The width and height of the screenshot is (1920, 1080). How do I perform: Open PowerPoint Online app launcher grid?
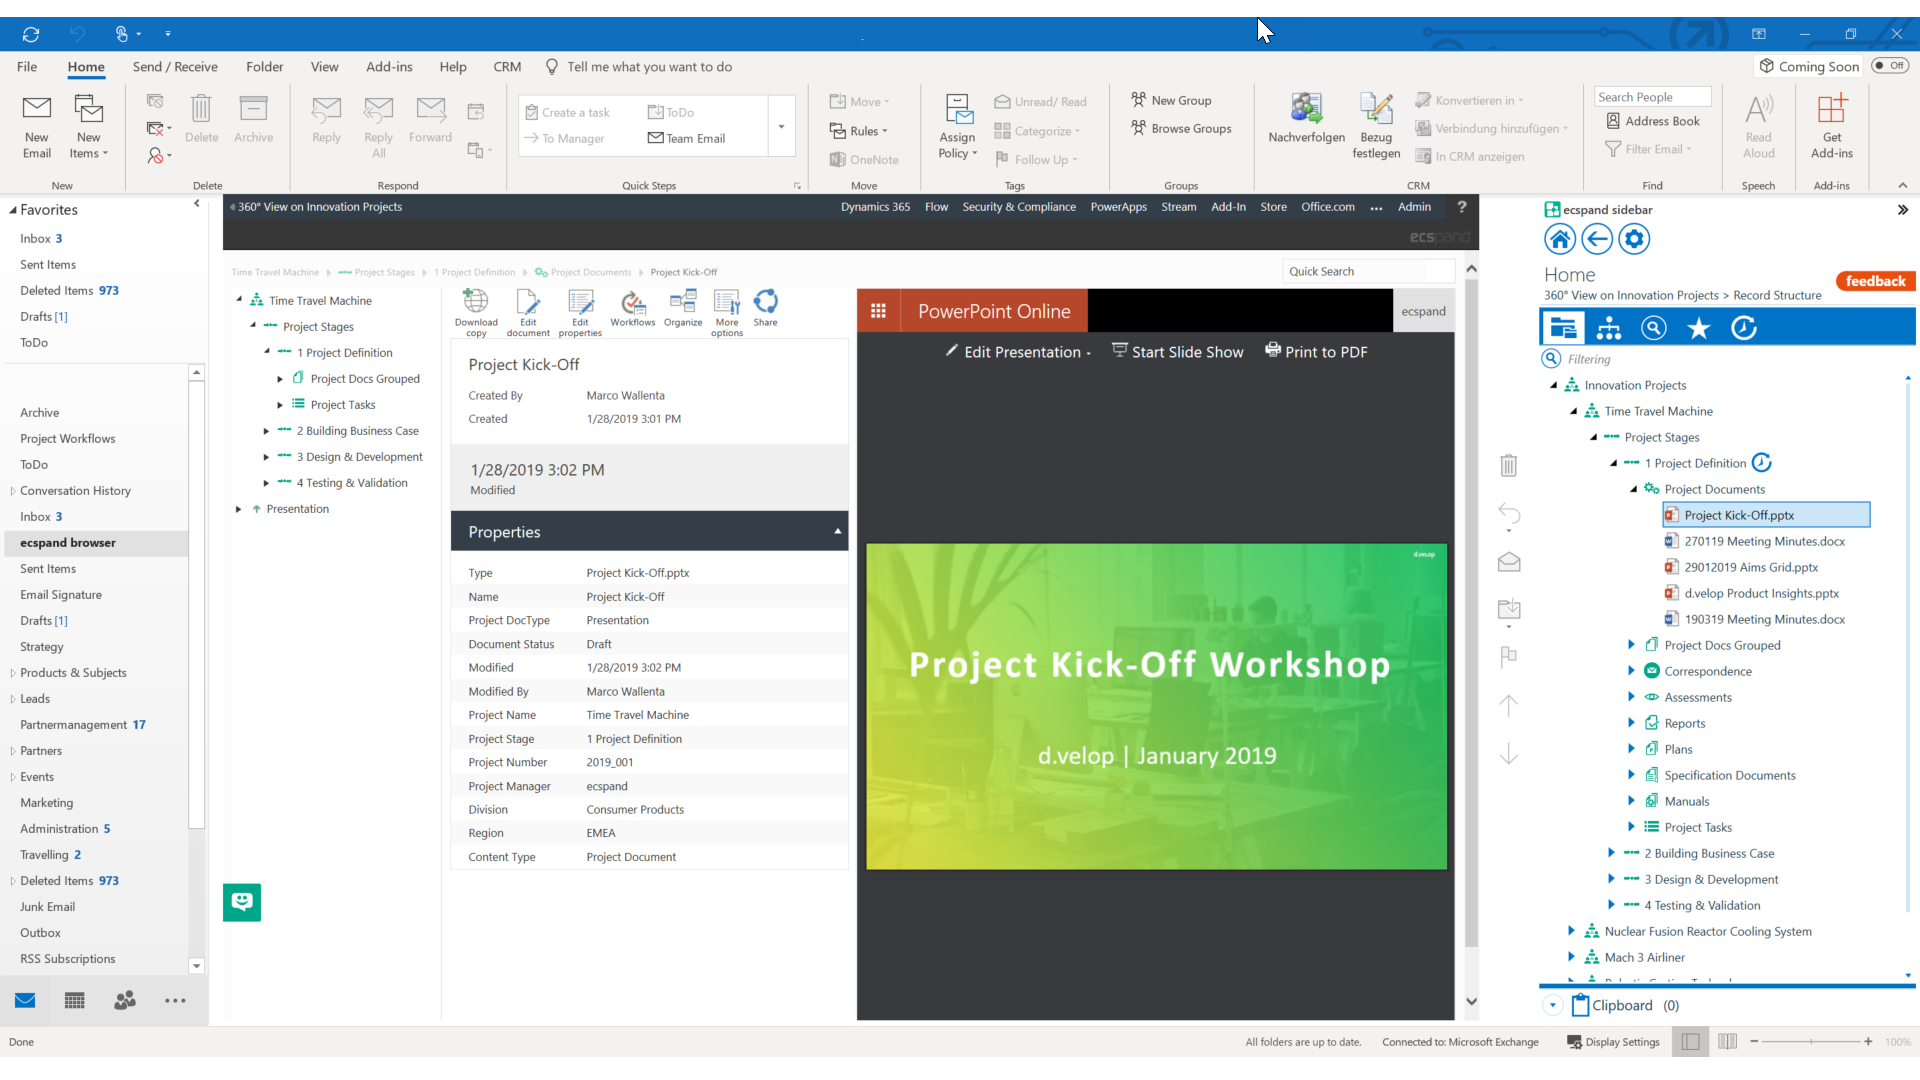tap(879, 311)
